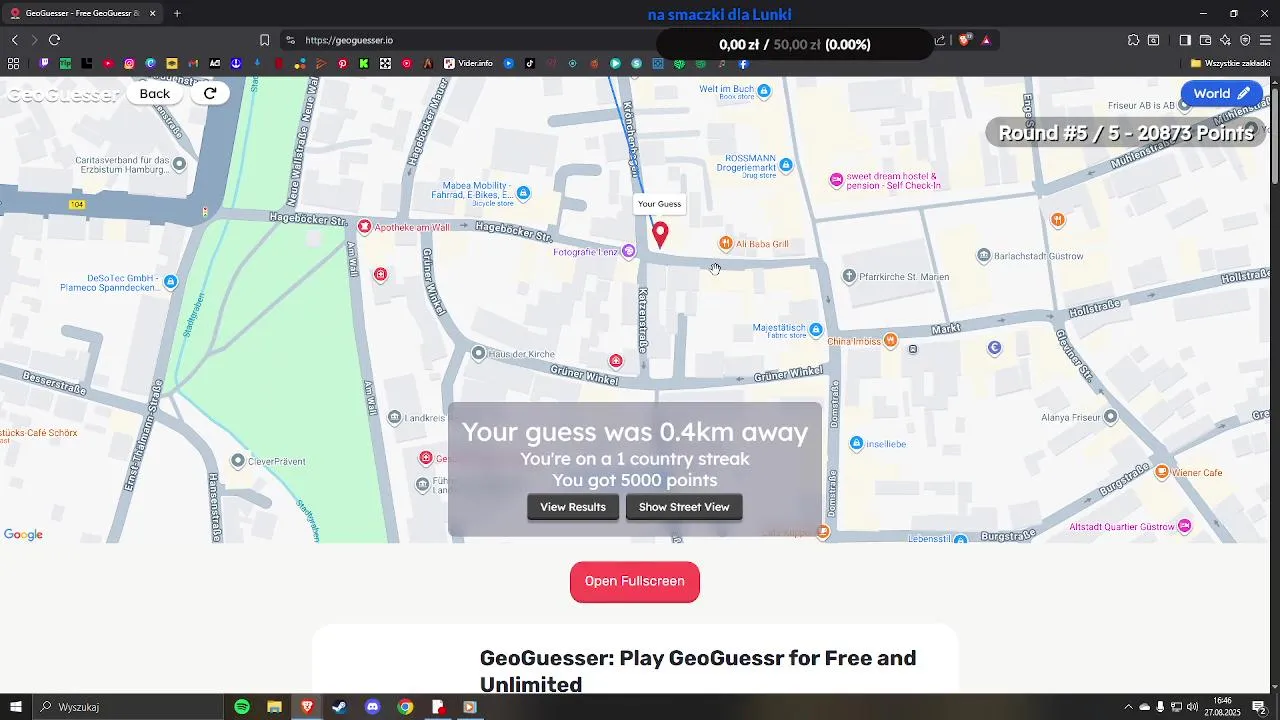1280x720 pixels.
Task: Click the Twitch bookmark icon
Action: point(43,63)
